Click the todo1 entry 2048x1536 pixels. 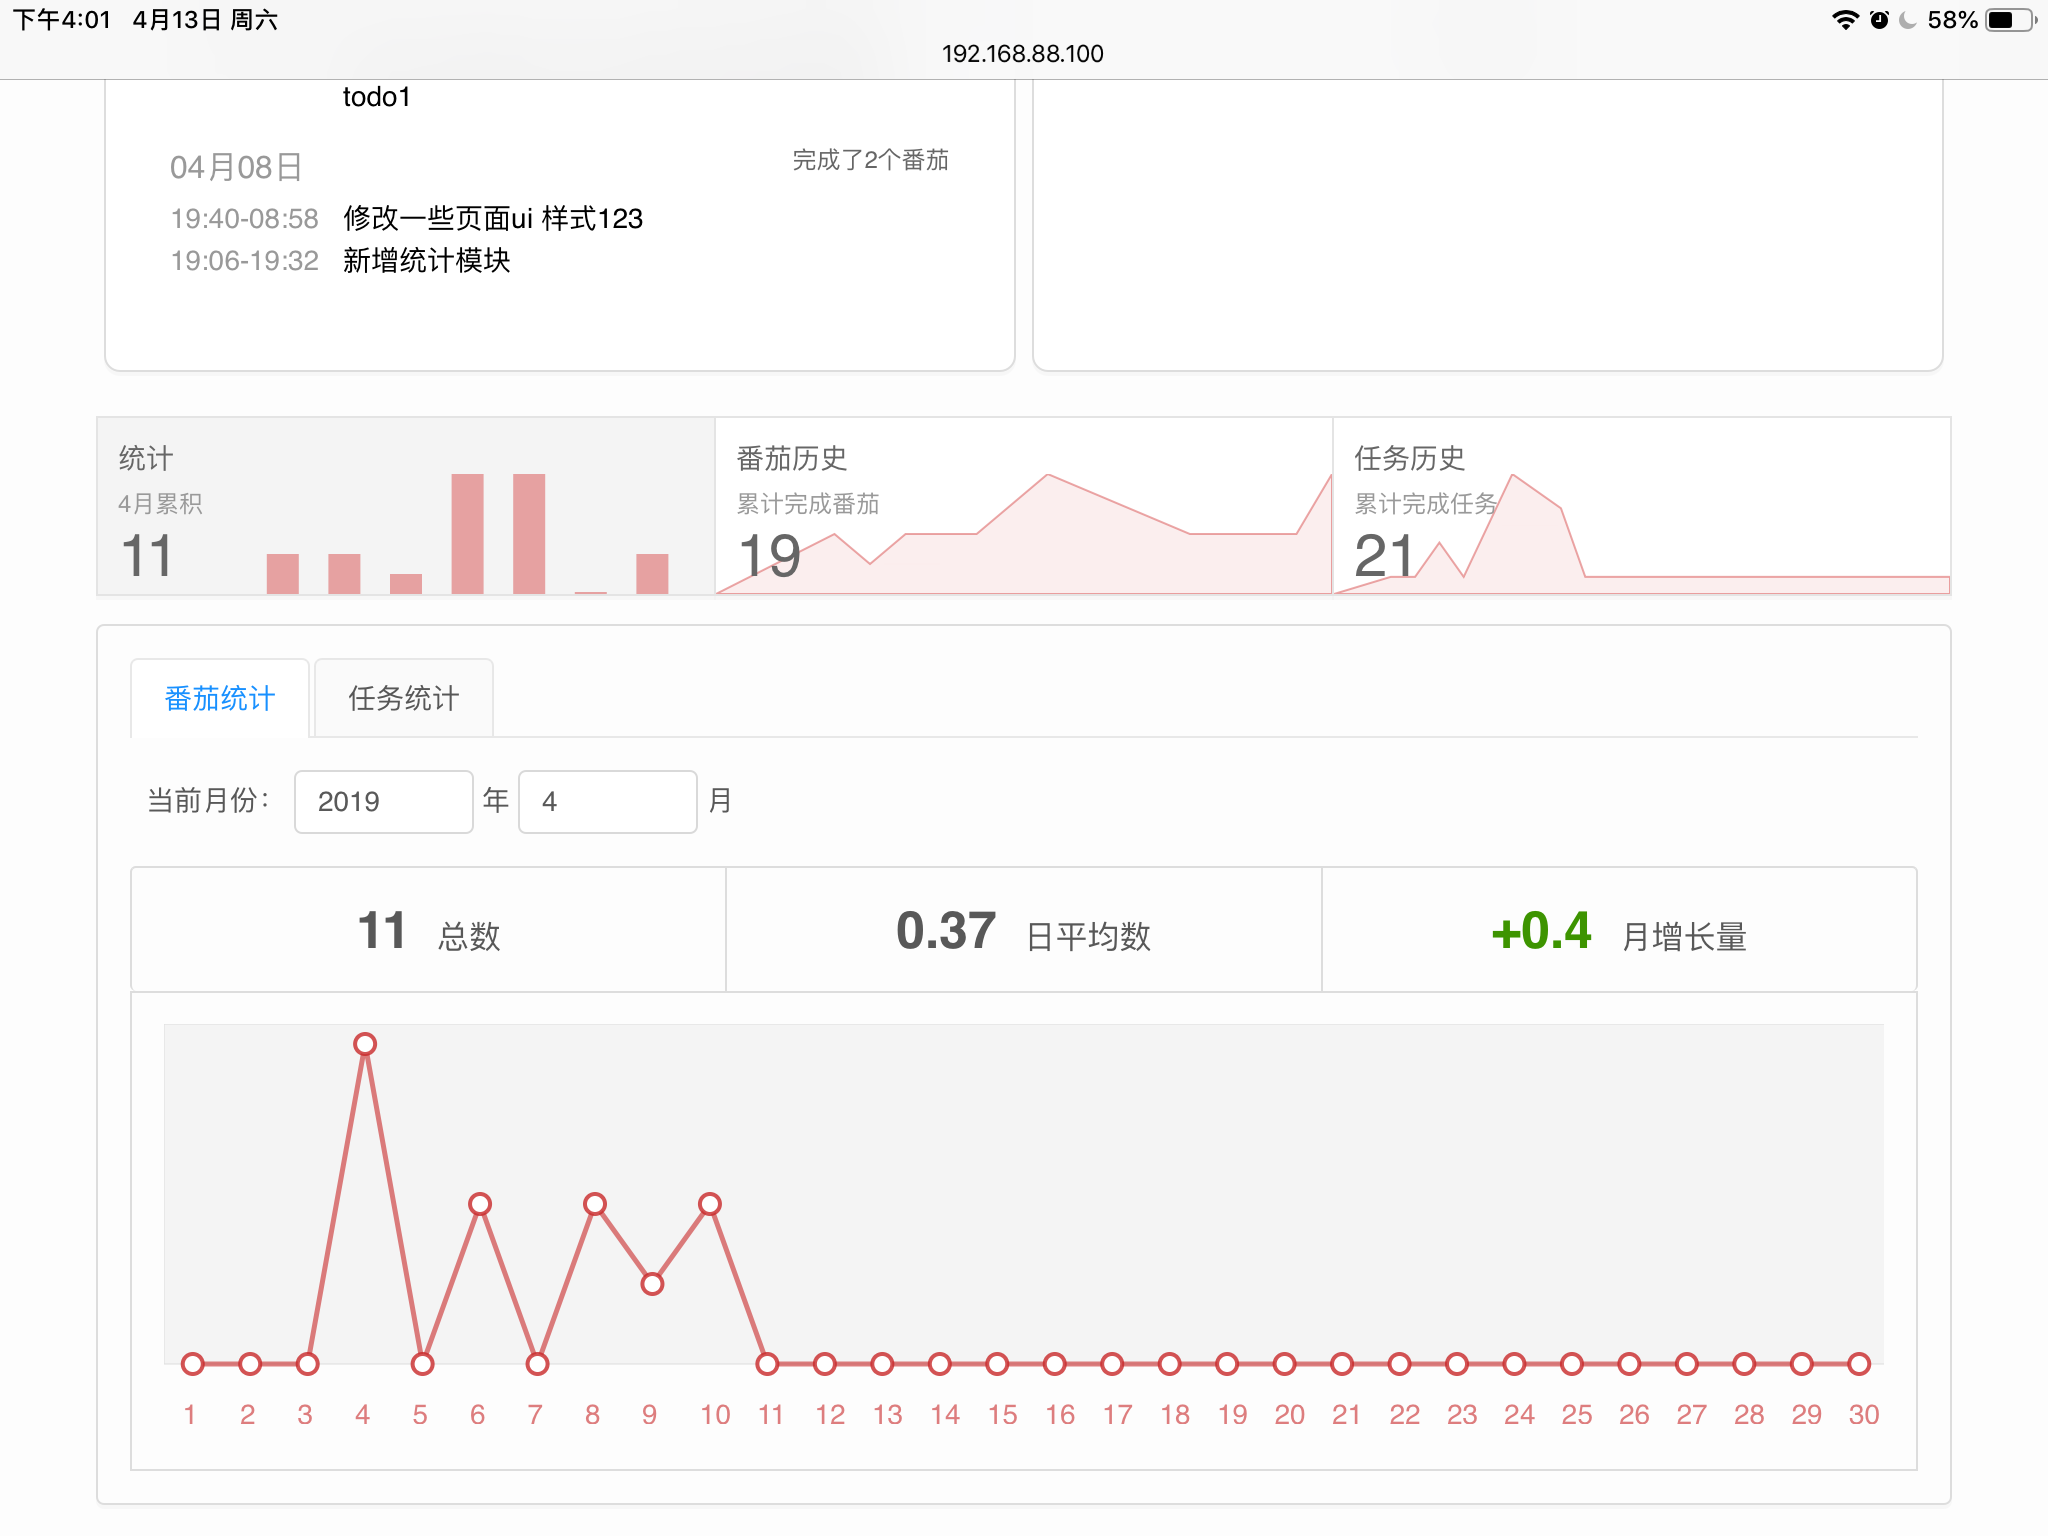coord(377,97)
